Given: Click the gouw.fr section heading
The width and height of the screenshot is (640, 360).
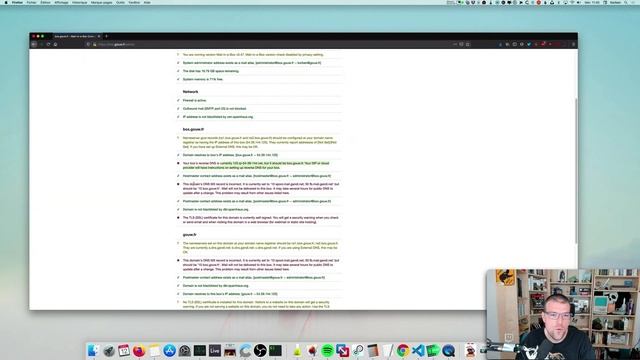Looking at the screenshot, I should click(189, 235).
